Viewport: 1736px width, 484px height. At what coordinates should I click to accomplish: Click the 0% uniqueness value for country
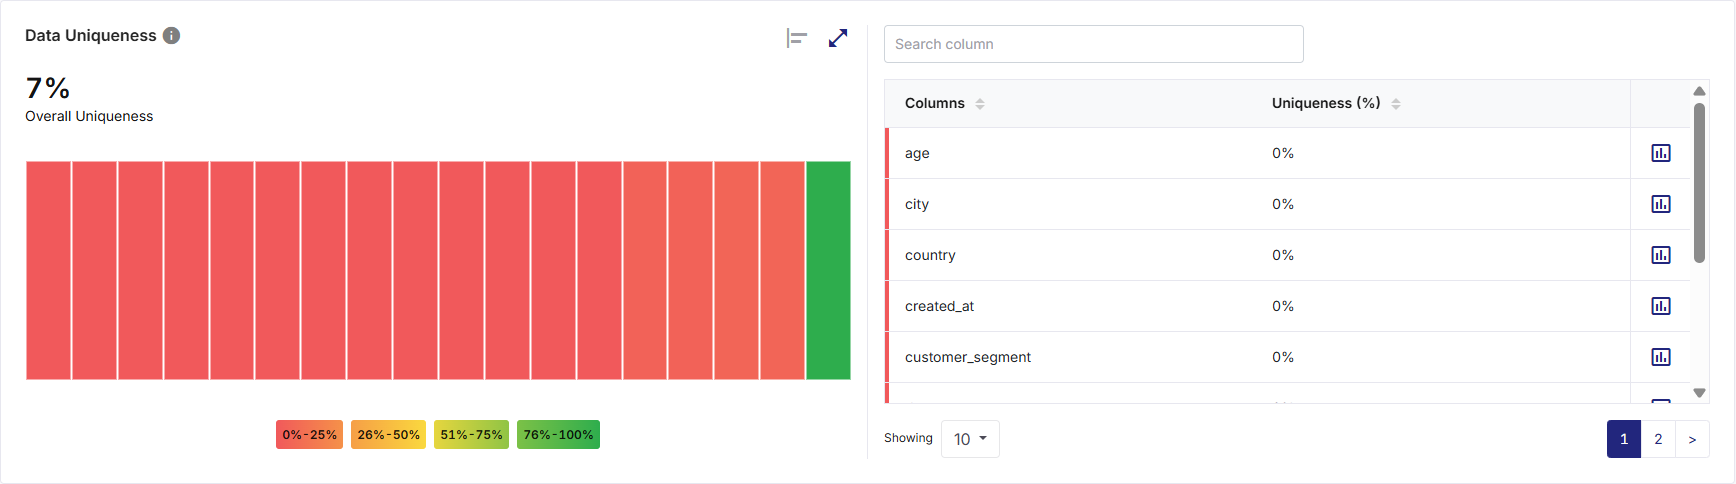[x=1283, y=255]
